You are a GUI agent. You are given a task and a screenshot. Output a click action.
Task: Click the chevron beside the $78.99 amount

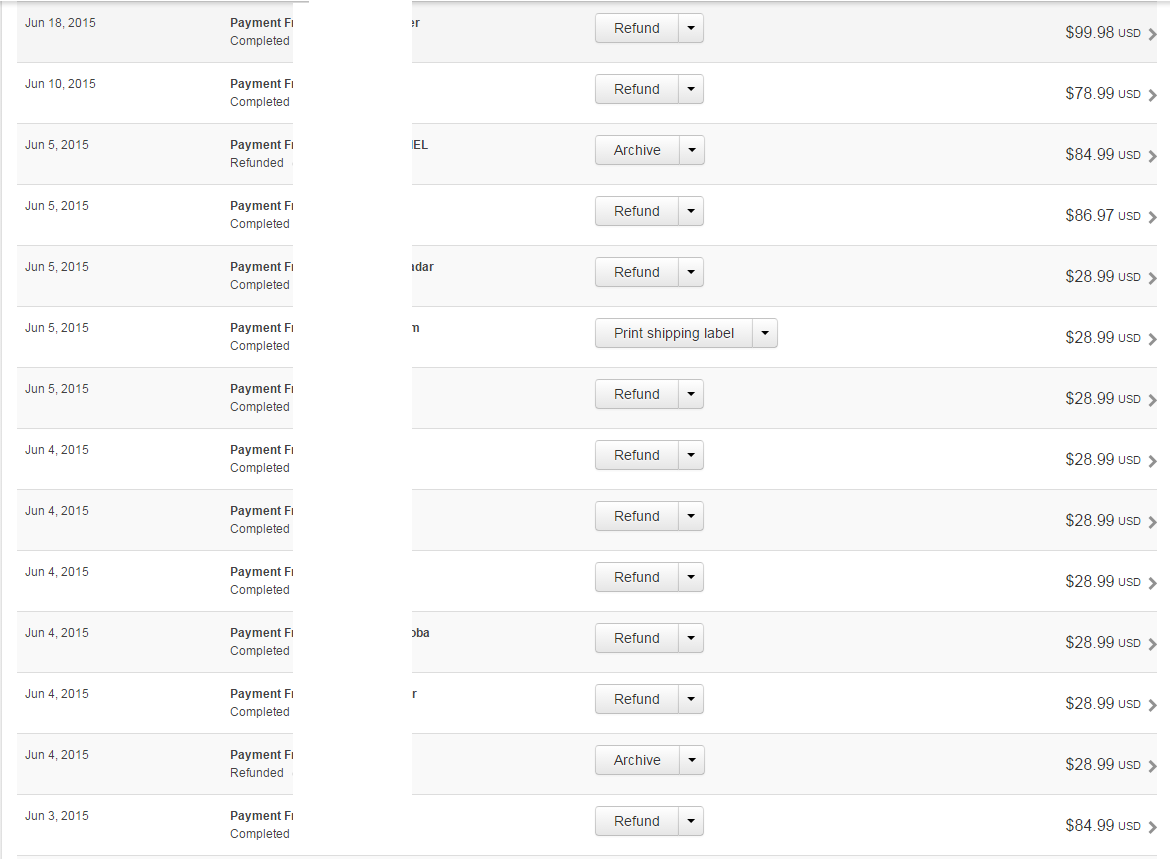pos(1153,95)
